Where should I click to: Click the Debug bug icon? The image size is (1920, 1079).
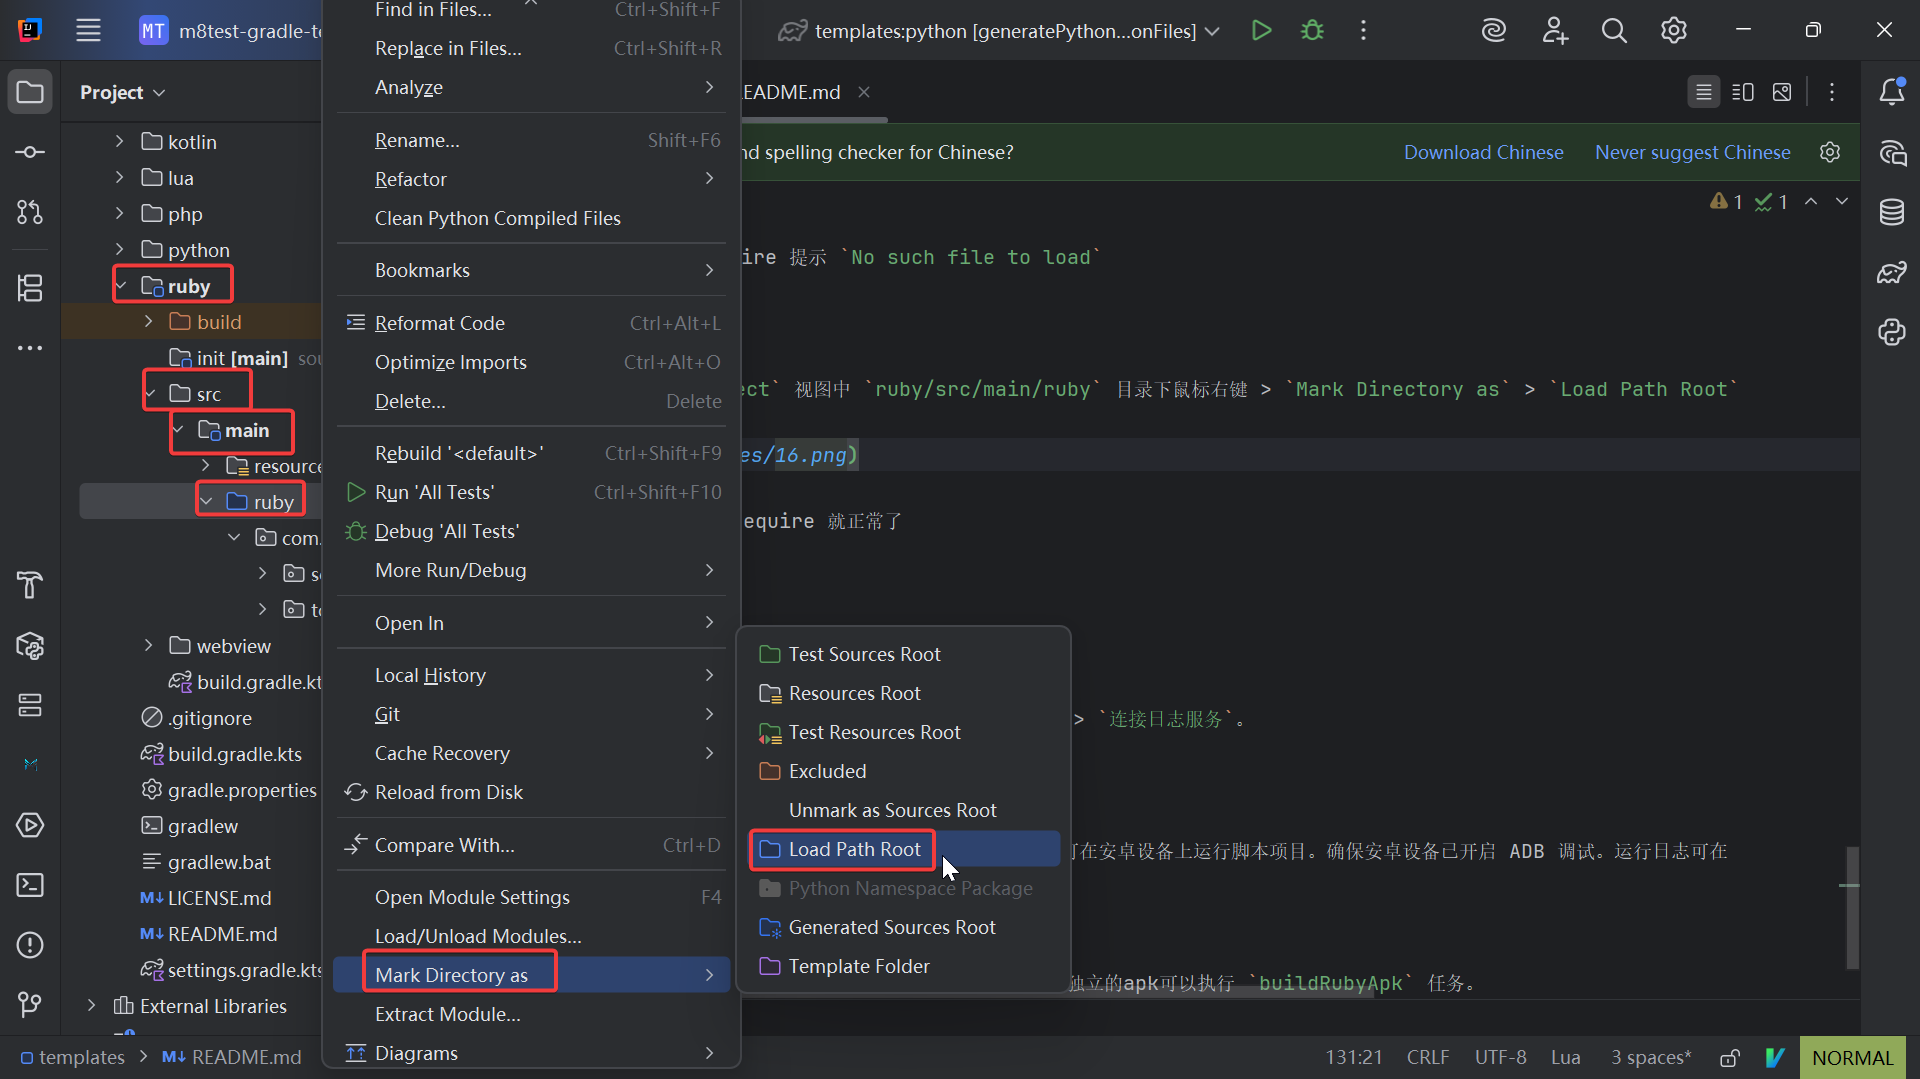1312,31
